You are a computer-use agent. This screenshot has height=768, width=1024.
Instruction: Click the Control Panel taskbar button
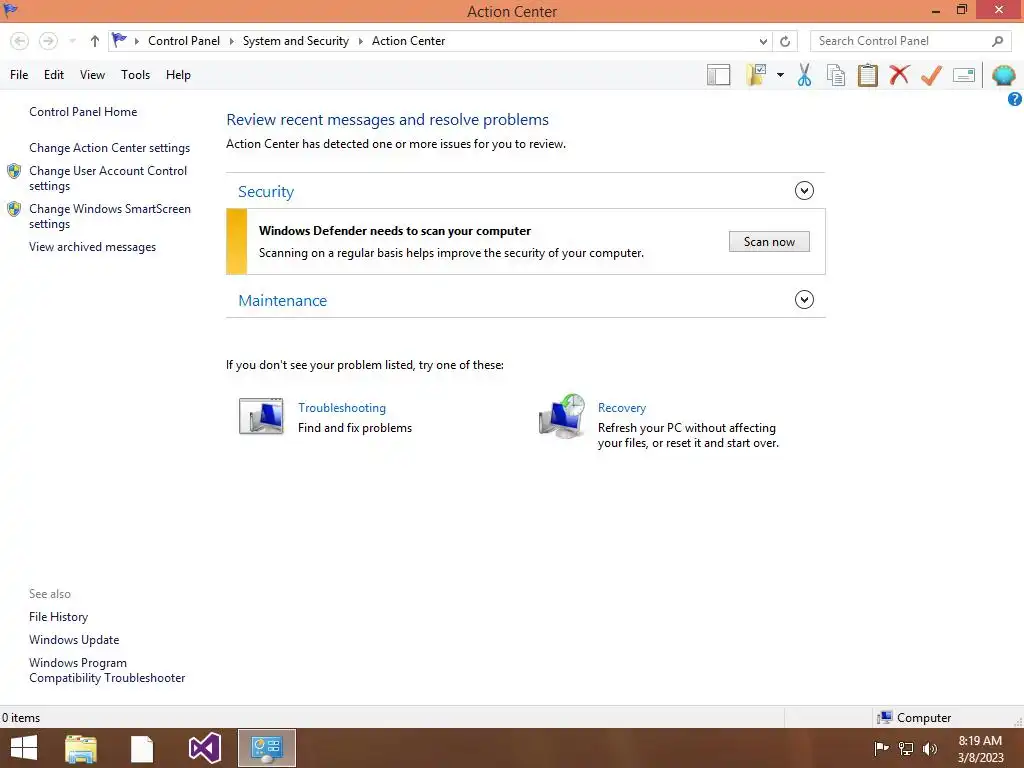266,748
